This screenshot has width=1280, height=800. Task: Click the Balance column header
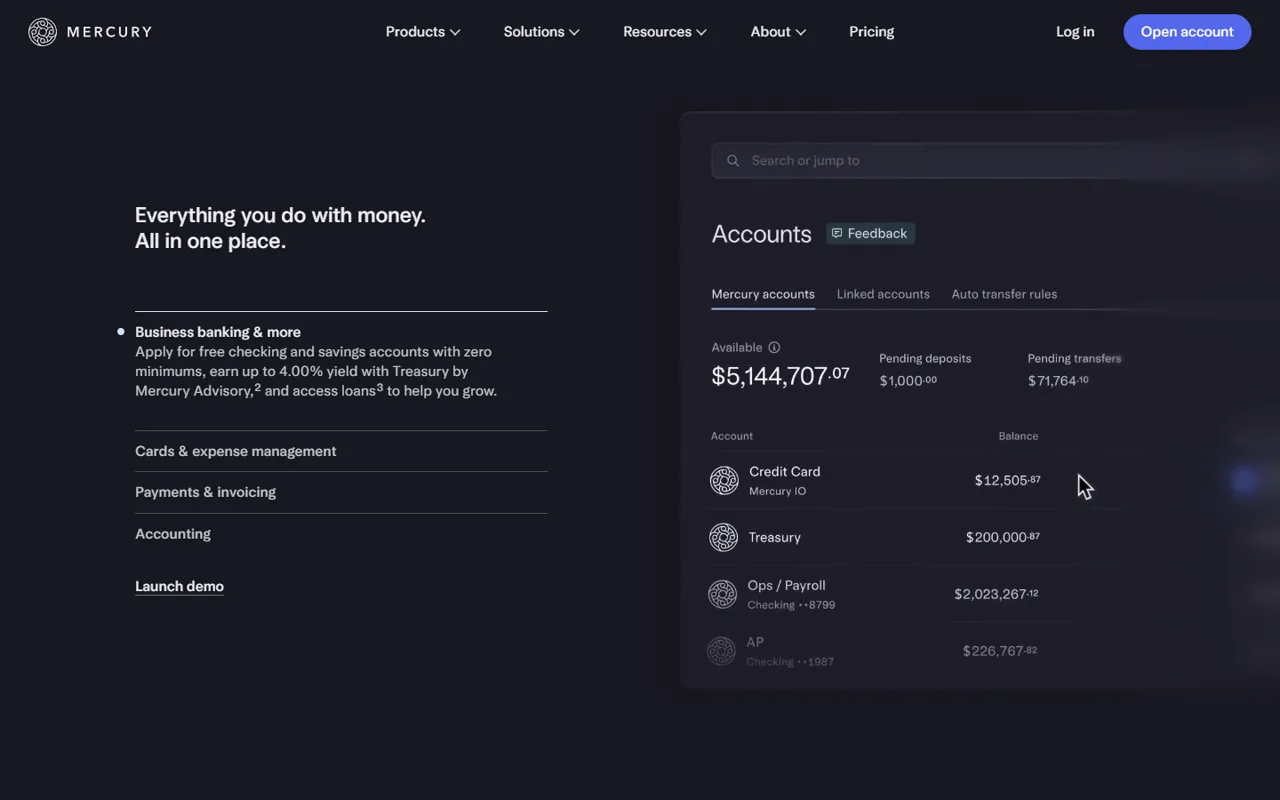click(x=1018, y=436)
